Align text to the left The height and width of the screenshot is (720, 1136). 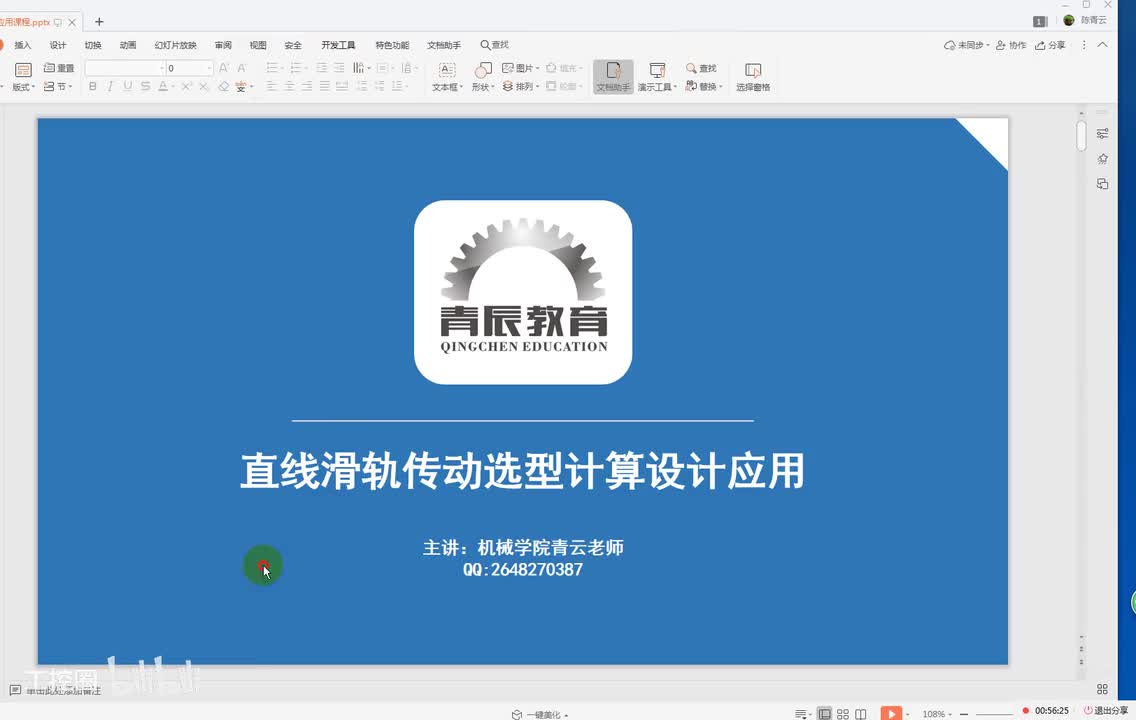pyautogui.click(x=272, y=86)
